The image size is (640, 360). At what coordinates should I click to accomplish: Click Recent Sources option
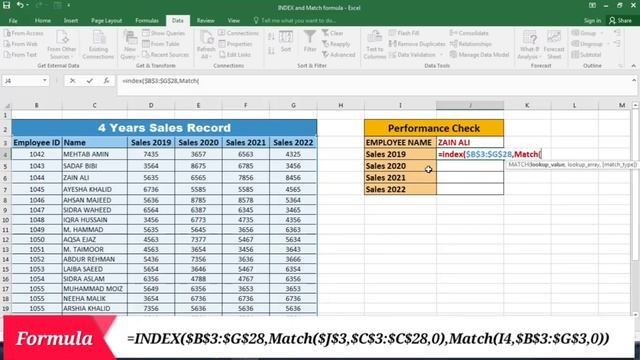click(x=166, y=54)
